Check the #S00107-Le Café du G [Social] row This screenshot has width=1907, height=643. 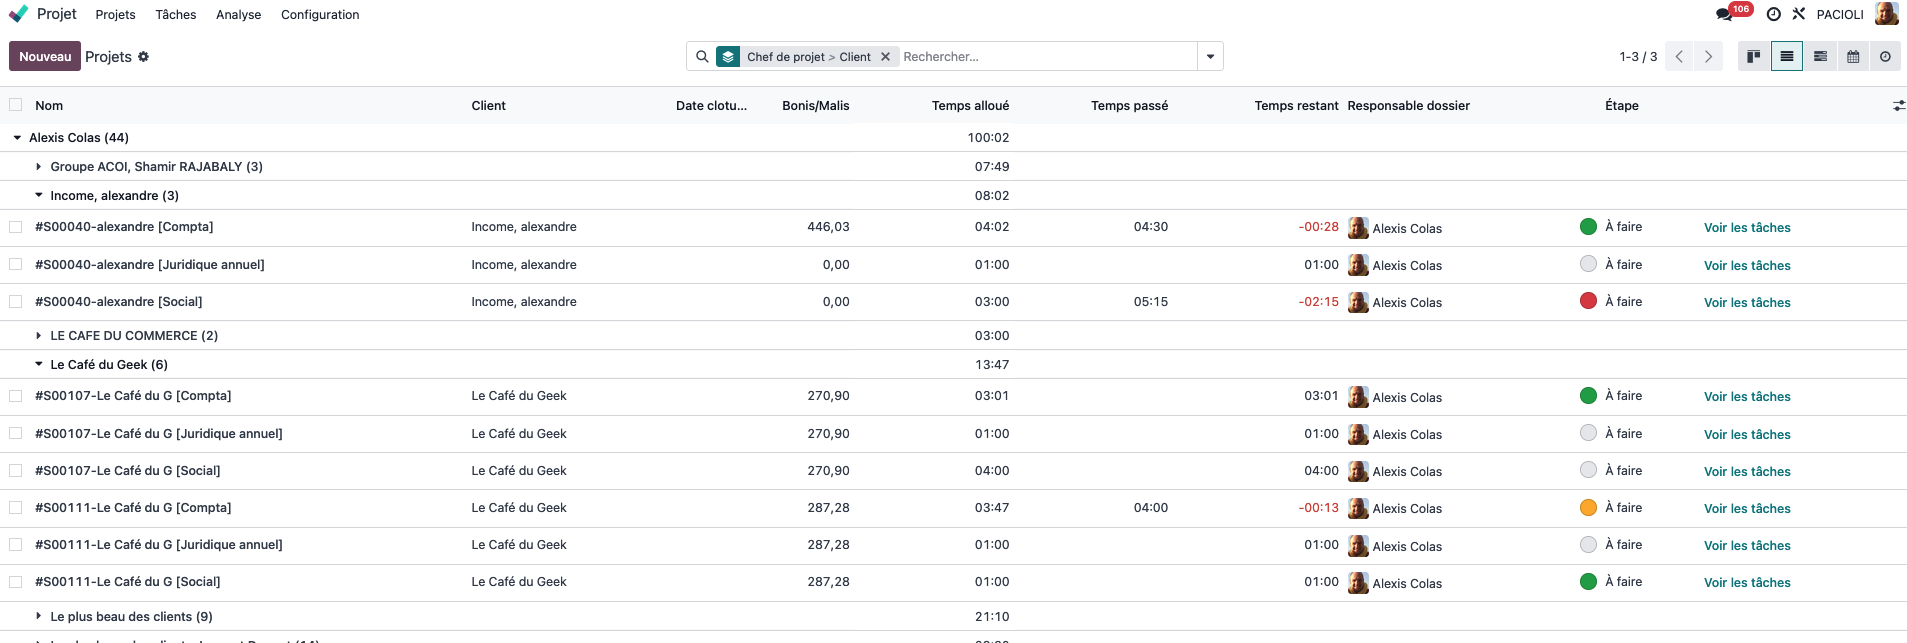(16, 471)
